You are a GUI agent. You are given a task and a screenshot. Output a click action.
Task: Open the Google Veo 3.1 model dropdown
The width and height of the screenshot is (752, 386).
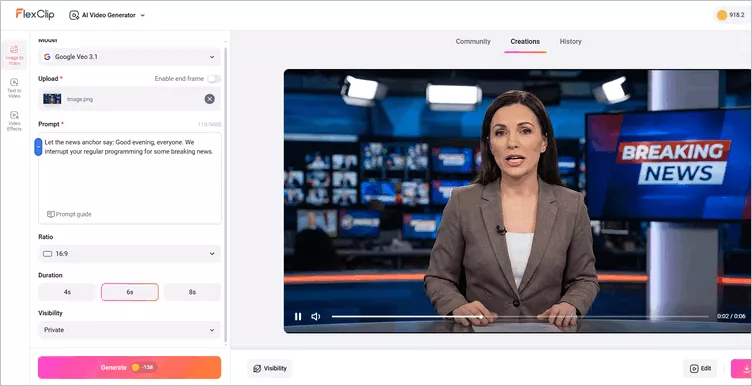129,57
